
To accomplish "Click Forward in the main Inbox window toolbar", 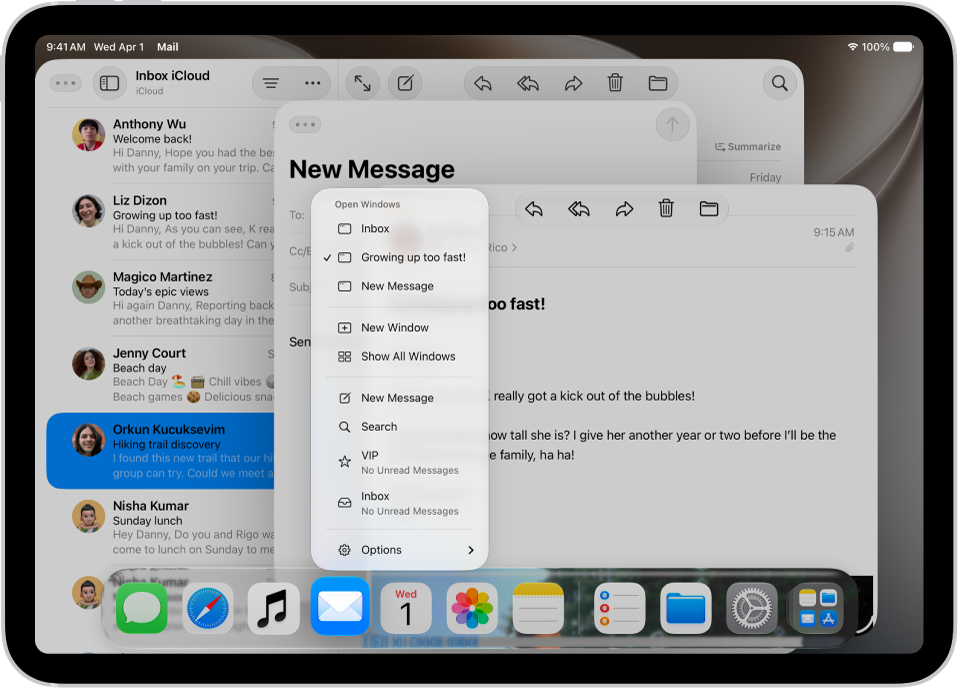I will click(573, 83).
